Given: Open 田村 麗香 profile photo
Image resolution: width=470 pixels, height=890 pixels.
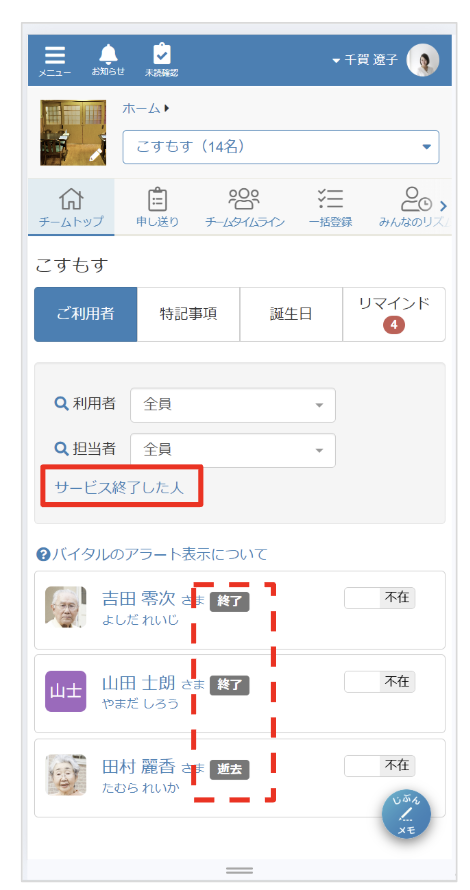Looking at the screenshot, I should 66,775.
